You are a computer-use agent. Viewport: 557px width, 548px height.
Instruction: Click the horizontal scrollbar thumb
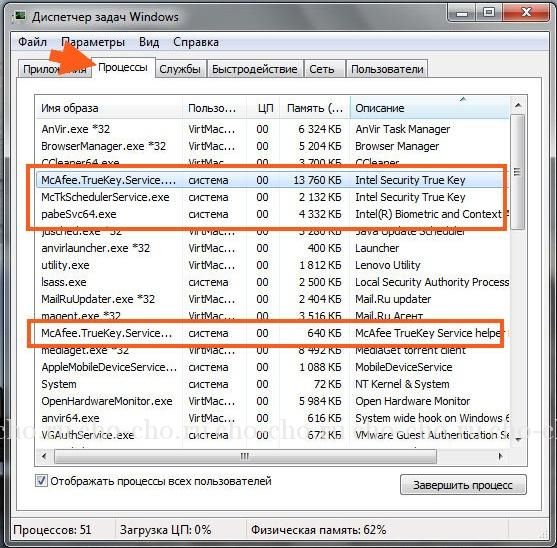[245, 456]
